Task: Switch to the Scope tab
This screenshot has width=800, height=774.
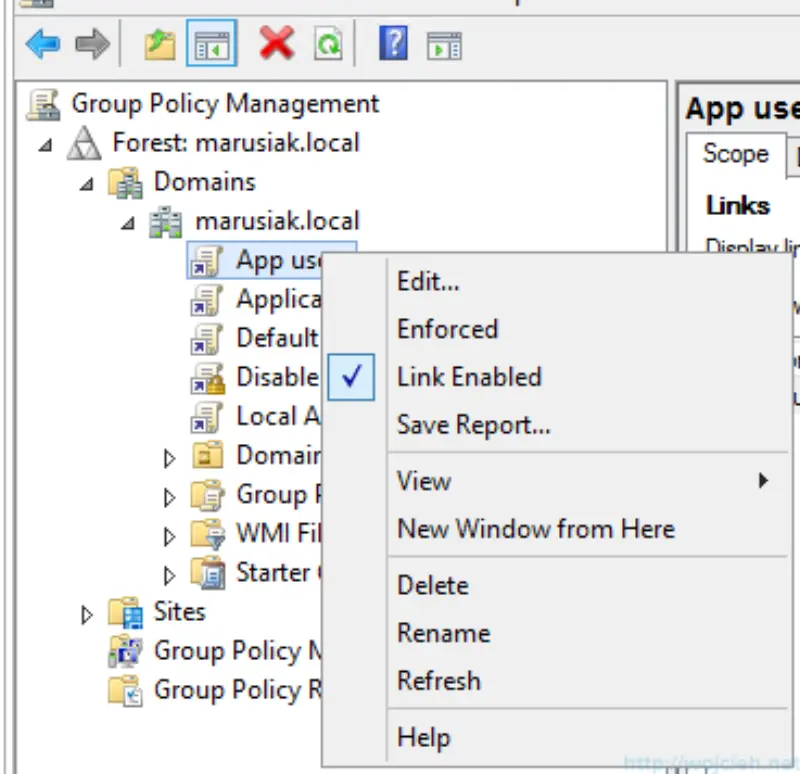Action: click(x=736, y=154)
